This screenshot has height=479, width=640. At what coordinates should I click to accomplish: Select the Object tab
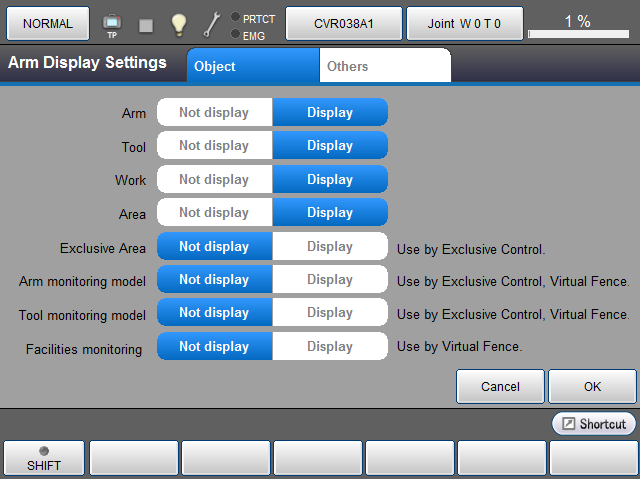pos(253,66)
